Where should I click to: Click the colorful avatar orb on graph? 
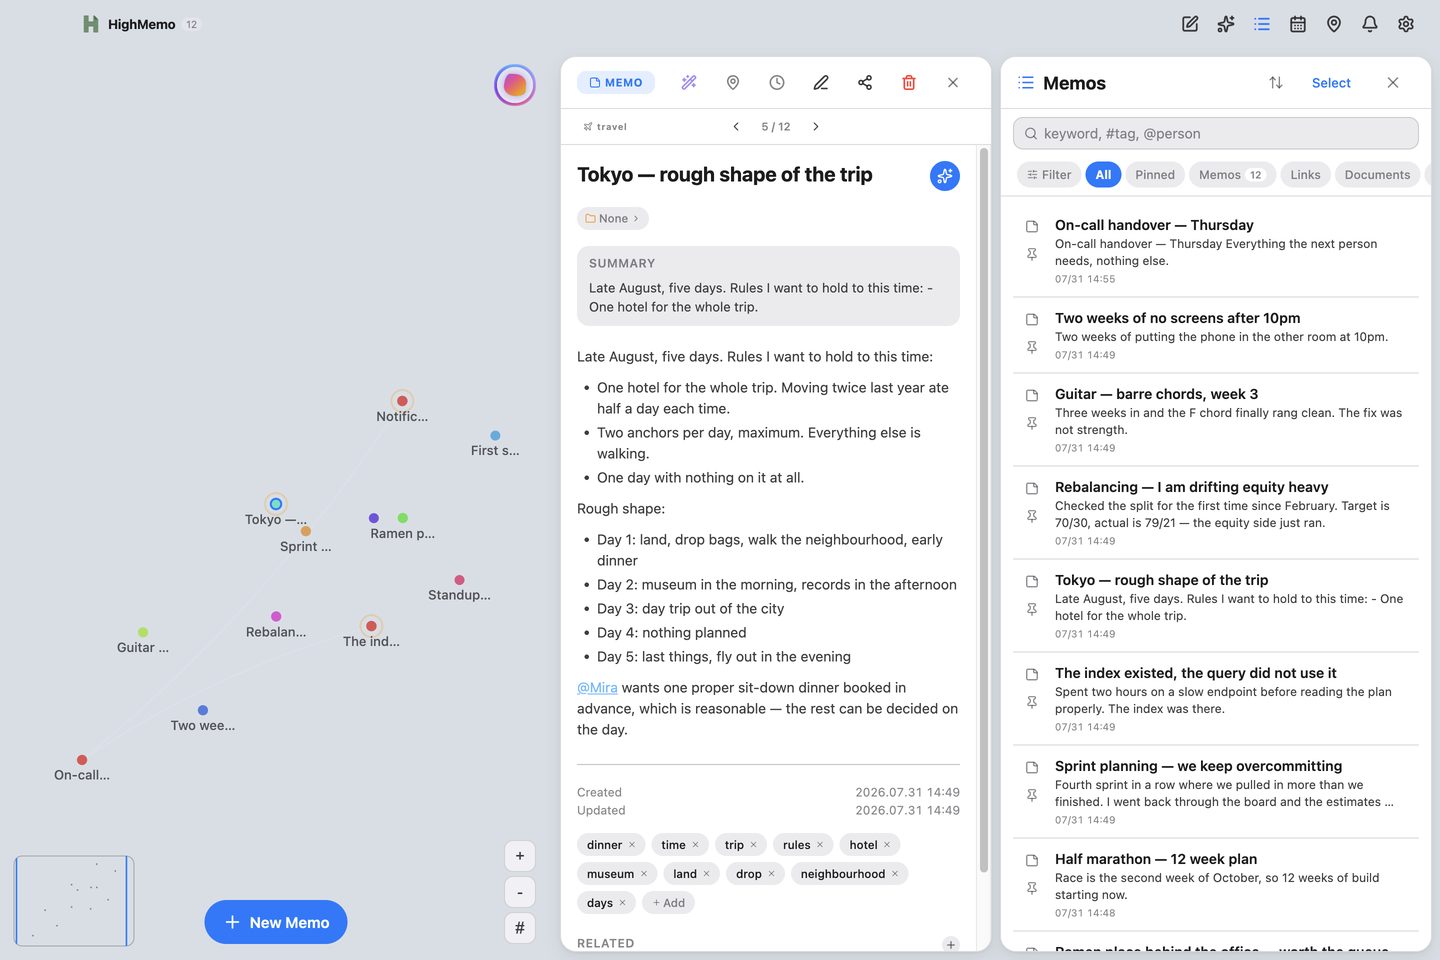[515, 85]
